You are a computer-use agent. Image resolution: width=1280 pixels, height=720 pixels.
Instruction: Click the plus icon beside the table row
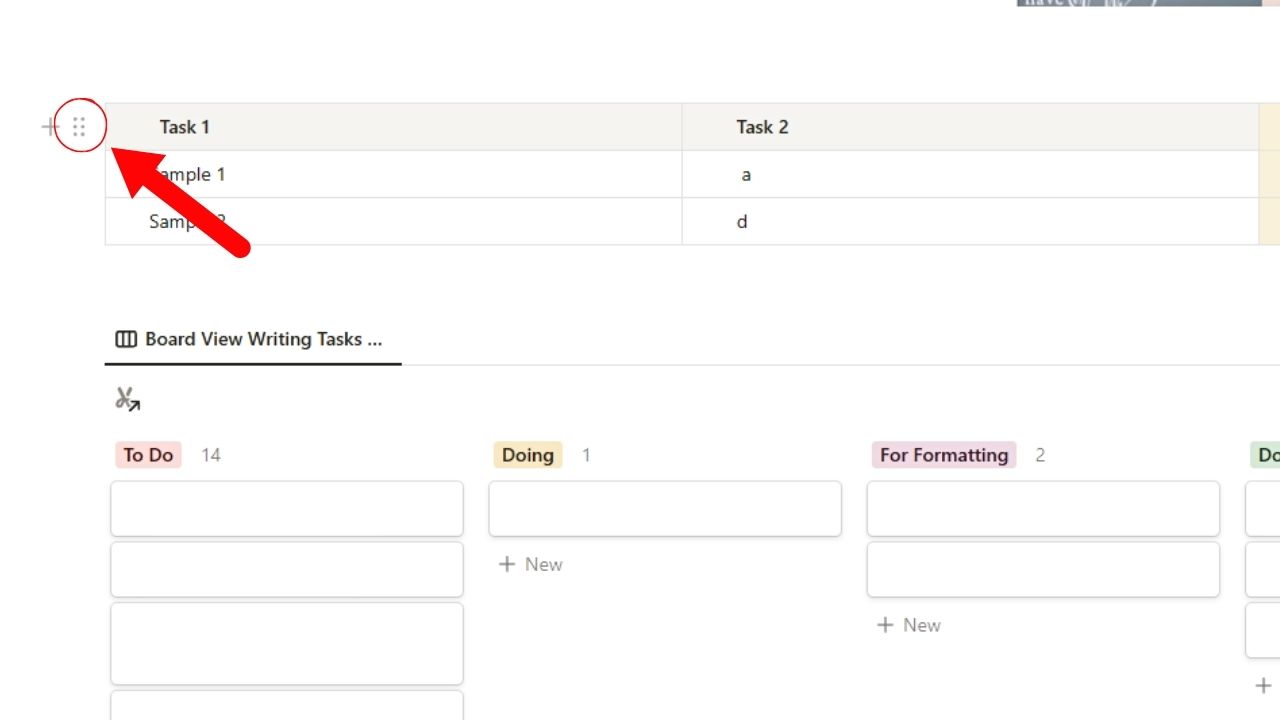pos(47,127)
